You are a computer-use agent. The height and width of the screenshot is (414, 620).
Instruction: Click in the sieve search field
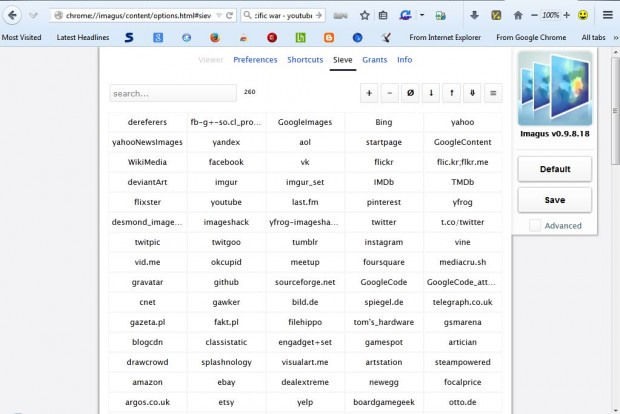(173, 93)
